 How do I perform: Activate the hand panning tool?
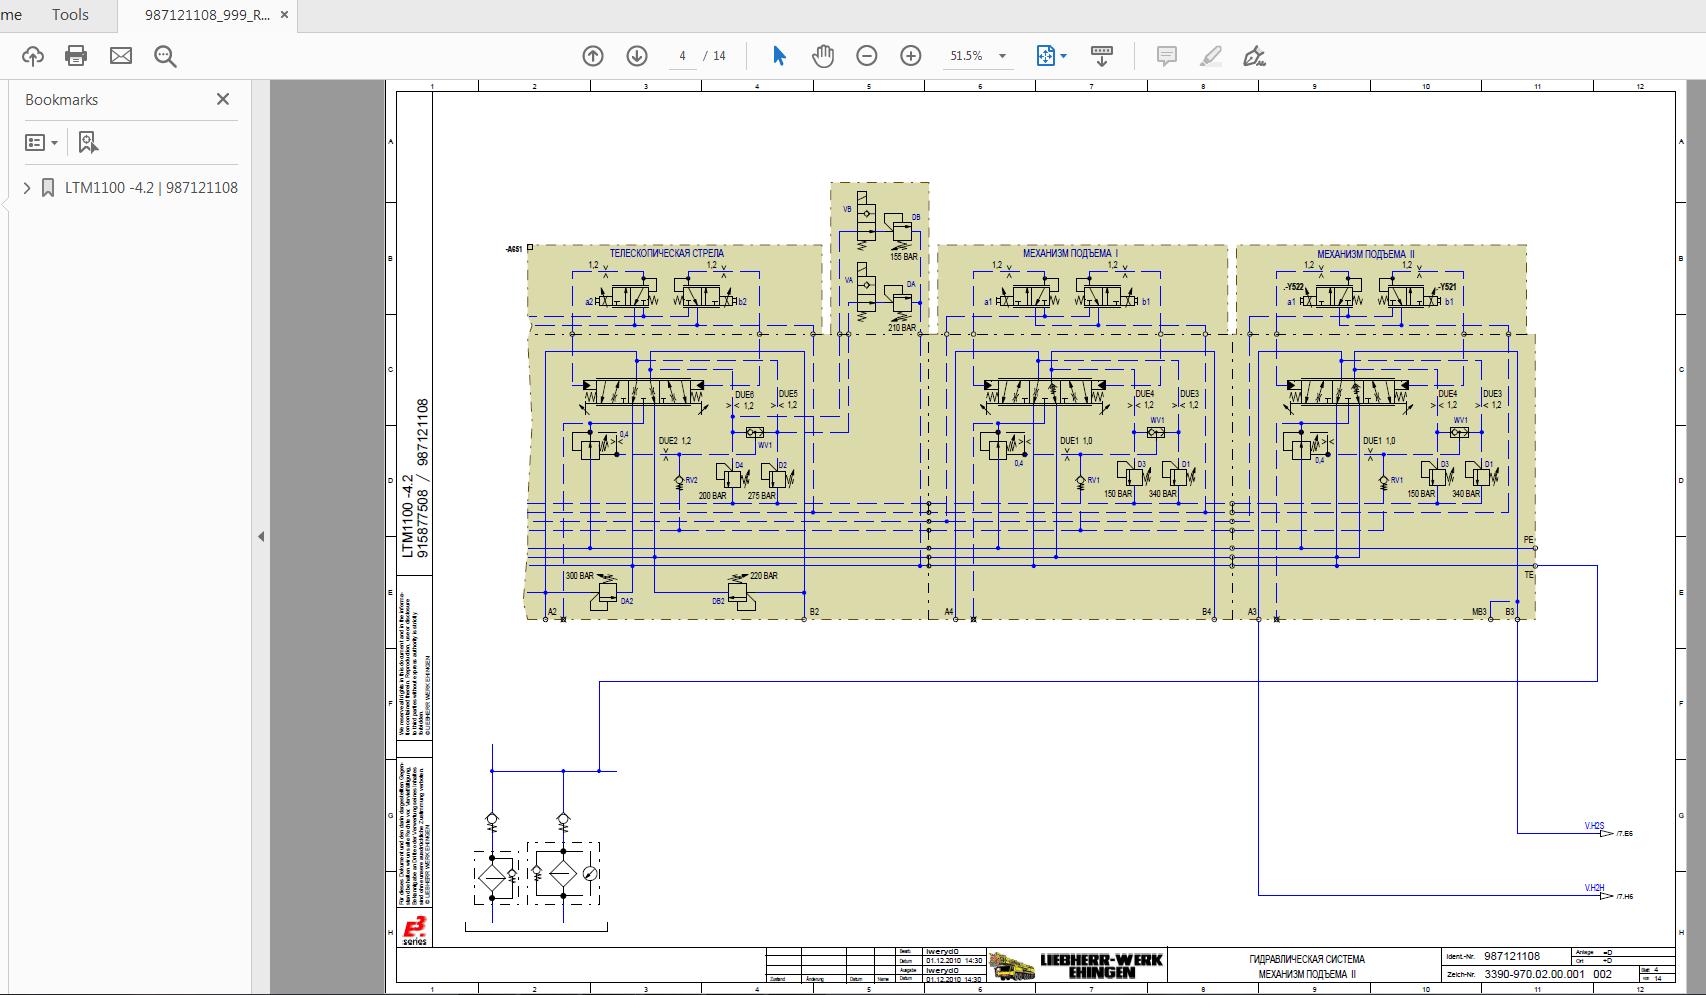(x=823, y=56)
